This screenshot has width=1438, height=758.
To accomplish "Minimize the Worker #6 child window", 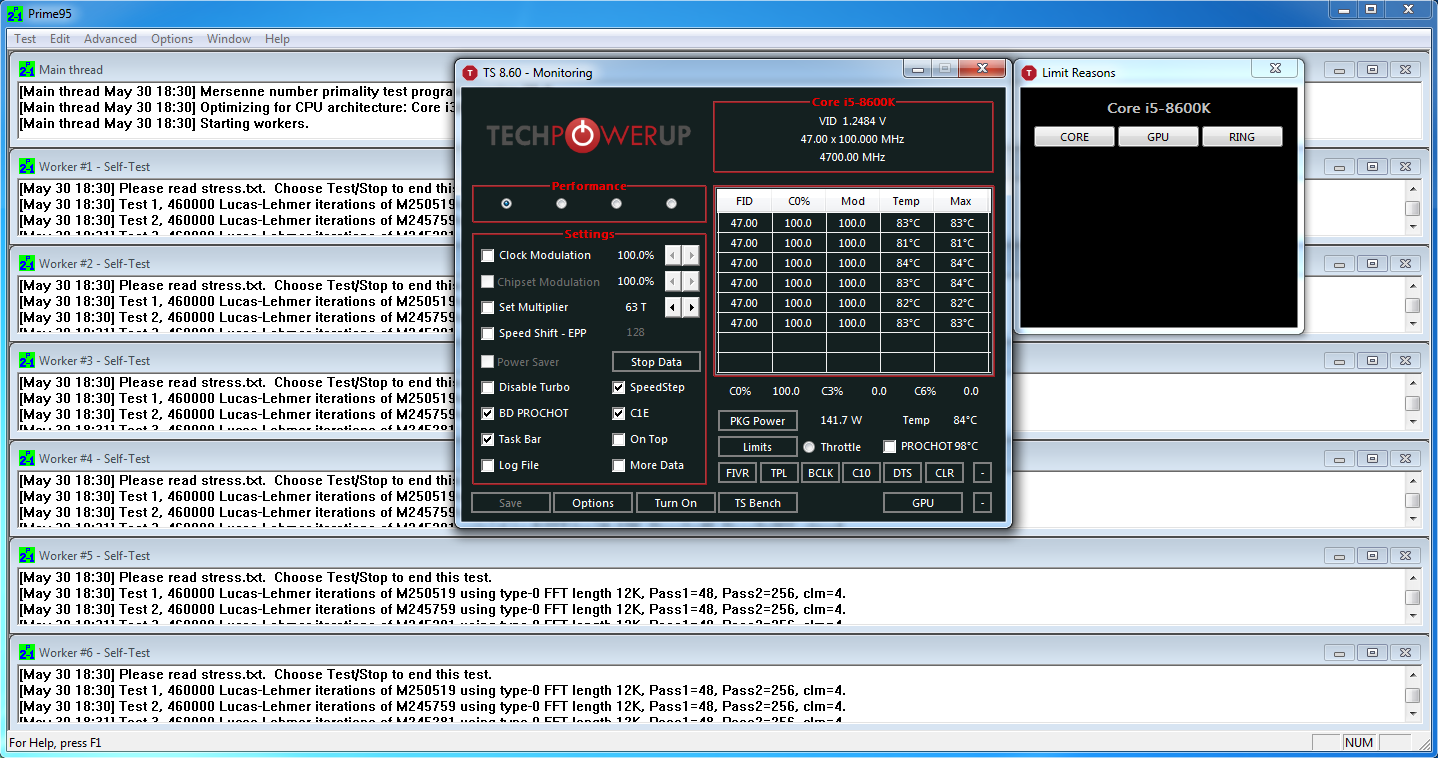I will point(1339,653).
